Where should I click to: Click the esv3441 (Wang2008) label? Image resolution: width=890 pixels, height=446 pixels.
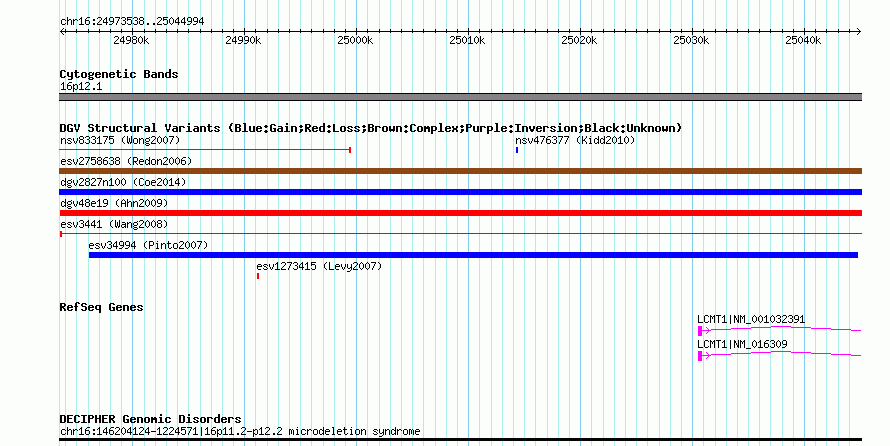pyautogui.click(x=114, y=224)
